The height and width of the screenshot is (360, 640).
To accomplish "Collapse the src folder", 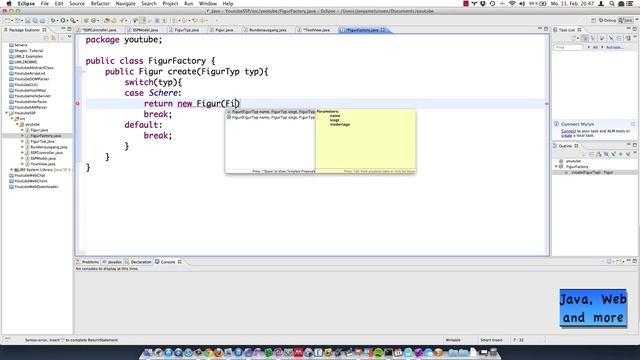I will pyautogui.click(x=12, y=119).
